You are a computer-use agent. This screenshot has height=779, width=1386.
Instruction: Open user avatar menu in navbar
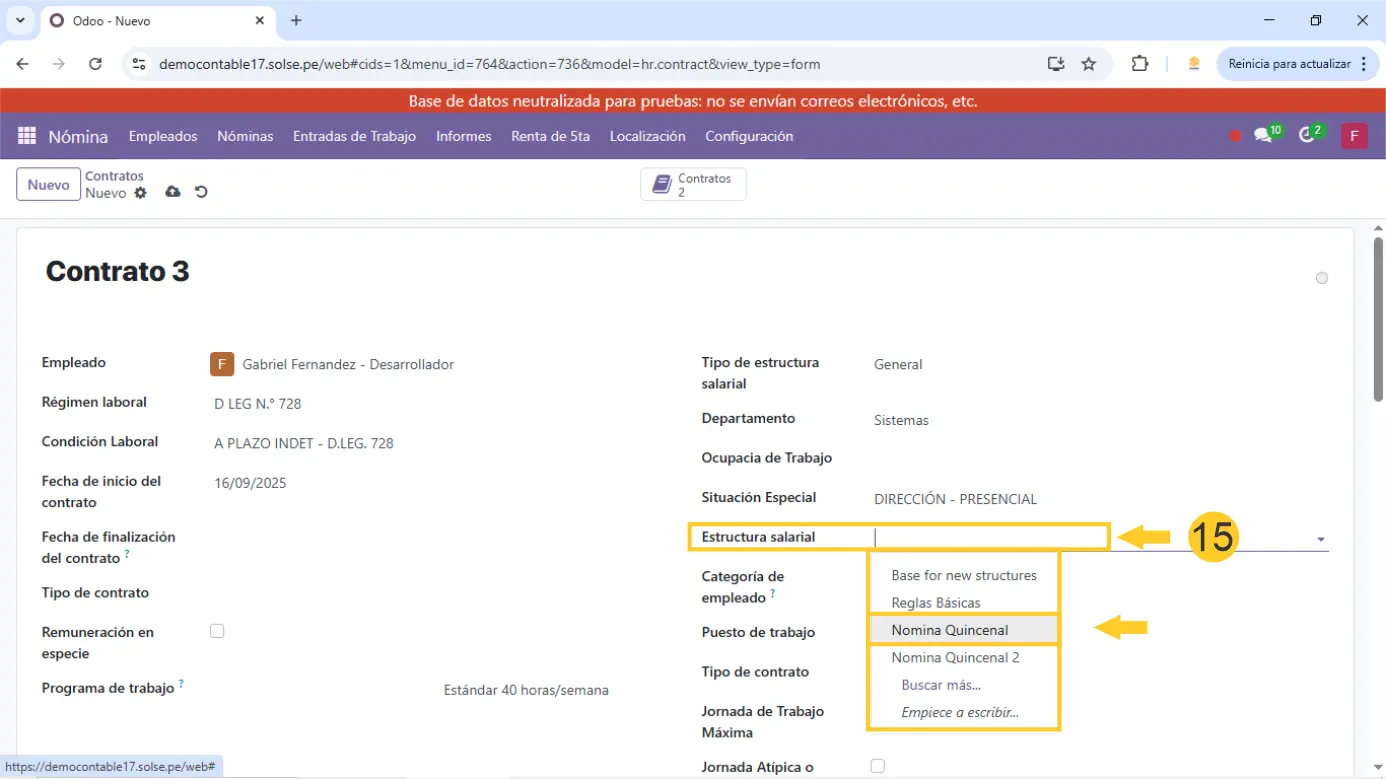(1354, 136)
